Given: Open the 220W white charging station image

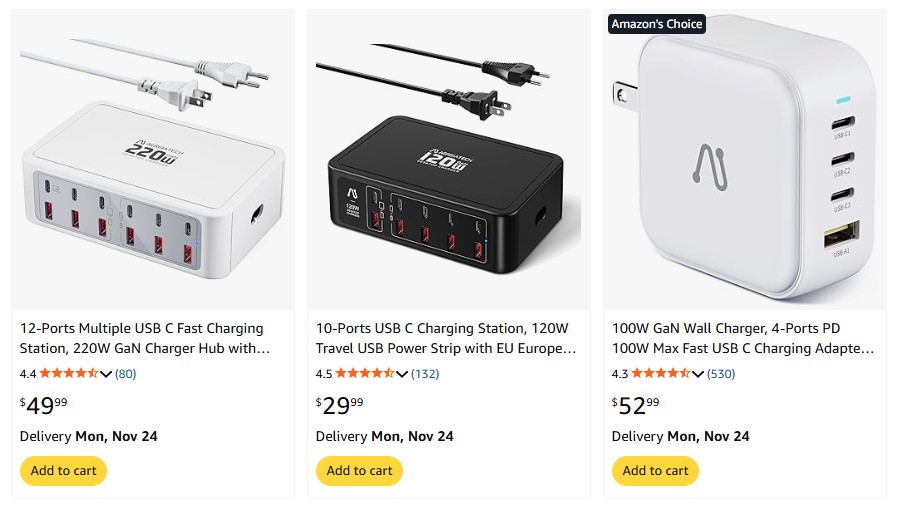Looking at the screenshot, I should click(x=153, y=160).
